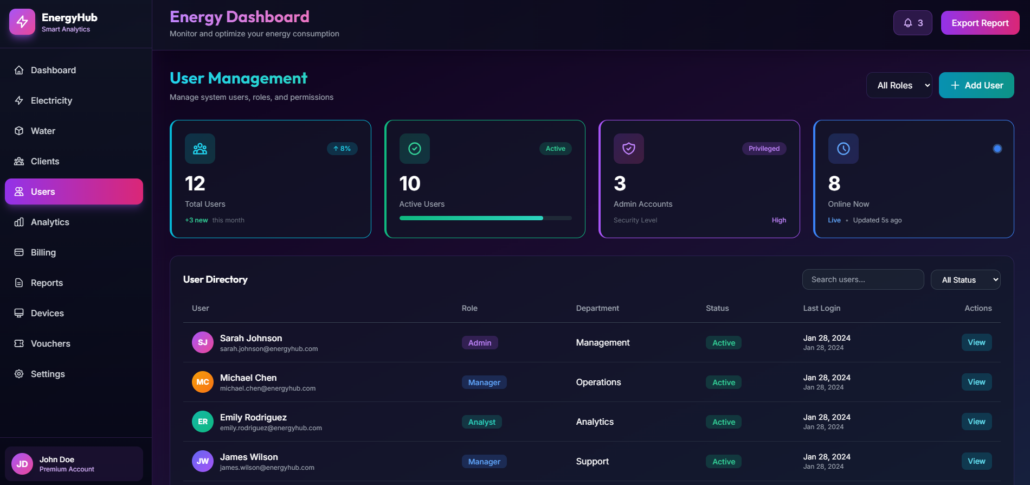The height and width of the screenshot is (485, 1030).
Task: Open John Doe's account panel
Action: [74, 463]
